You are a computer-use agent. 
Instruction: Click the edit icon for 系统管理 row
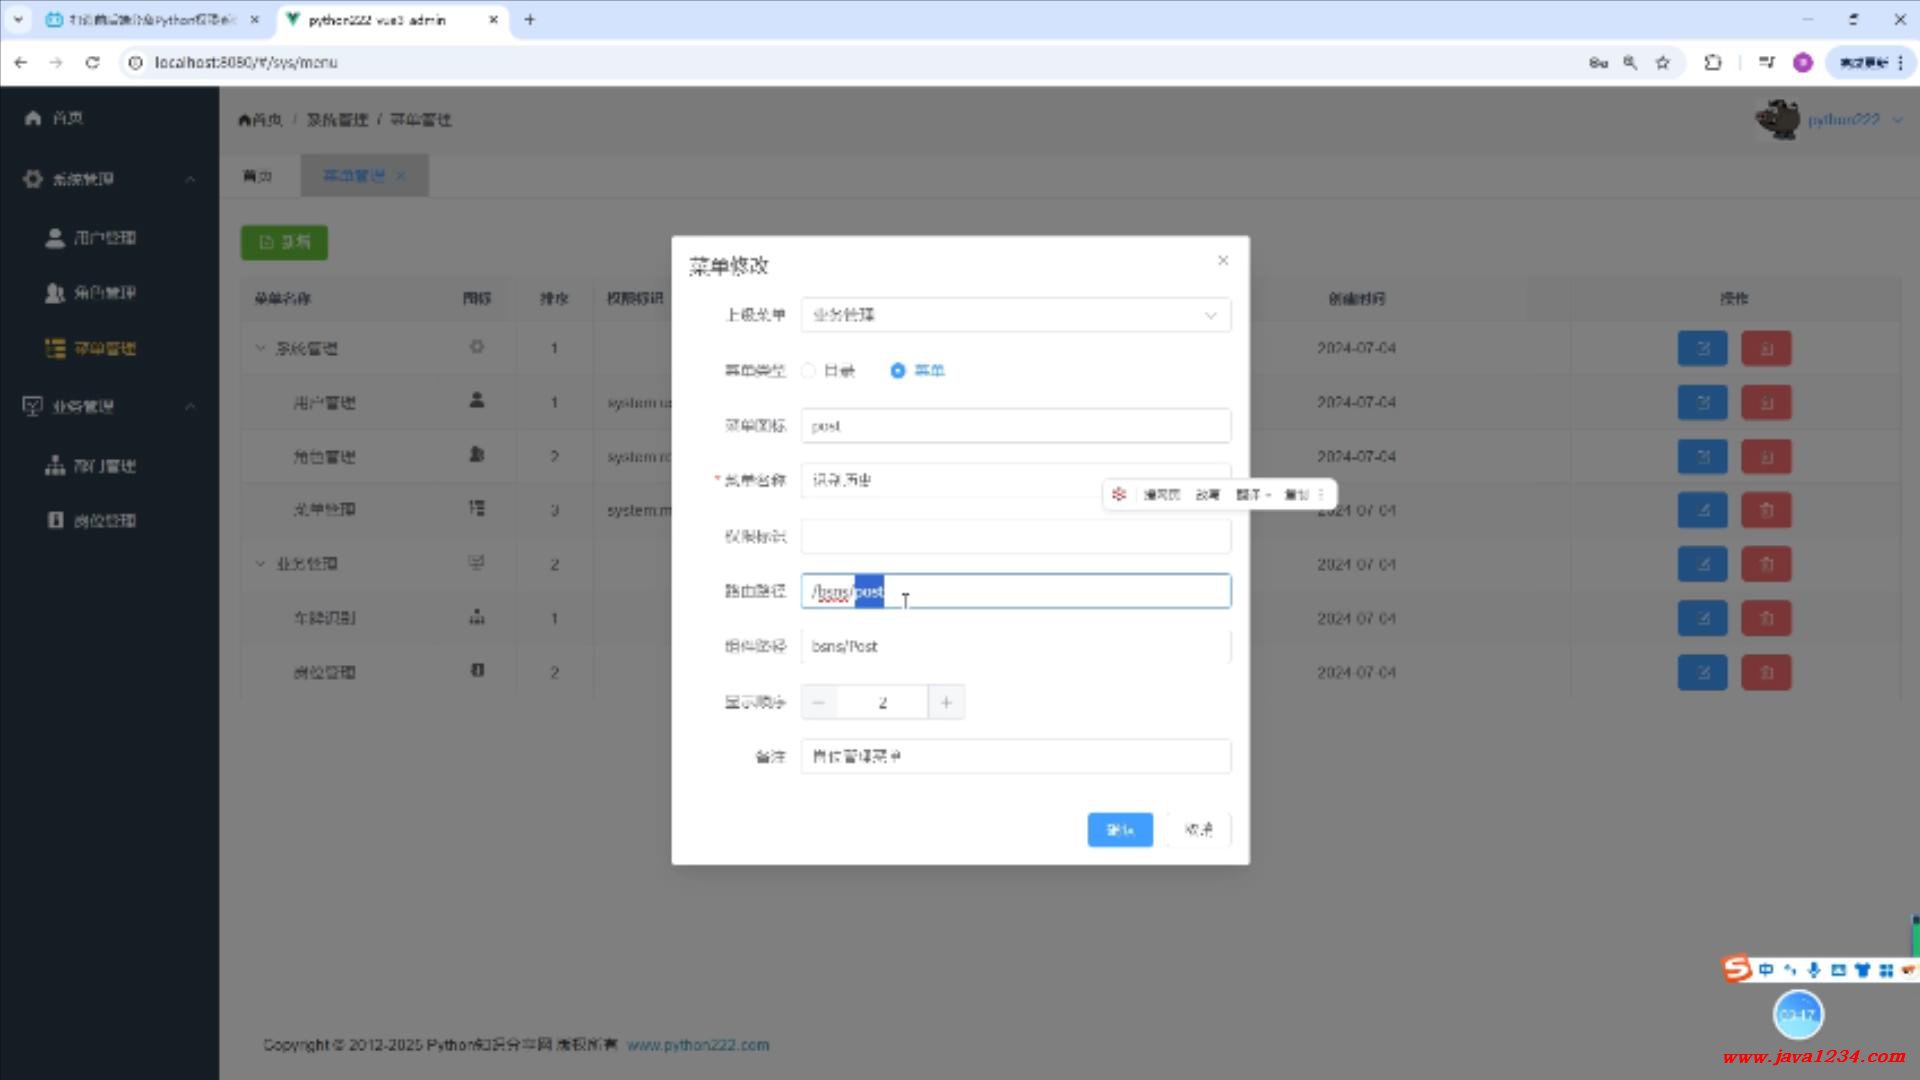coord(1702,349)
